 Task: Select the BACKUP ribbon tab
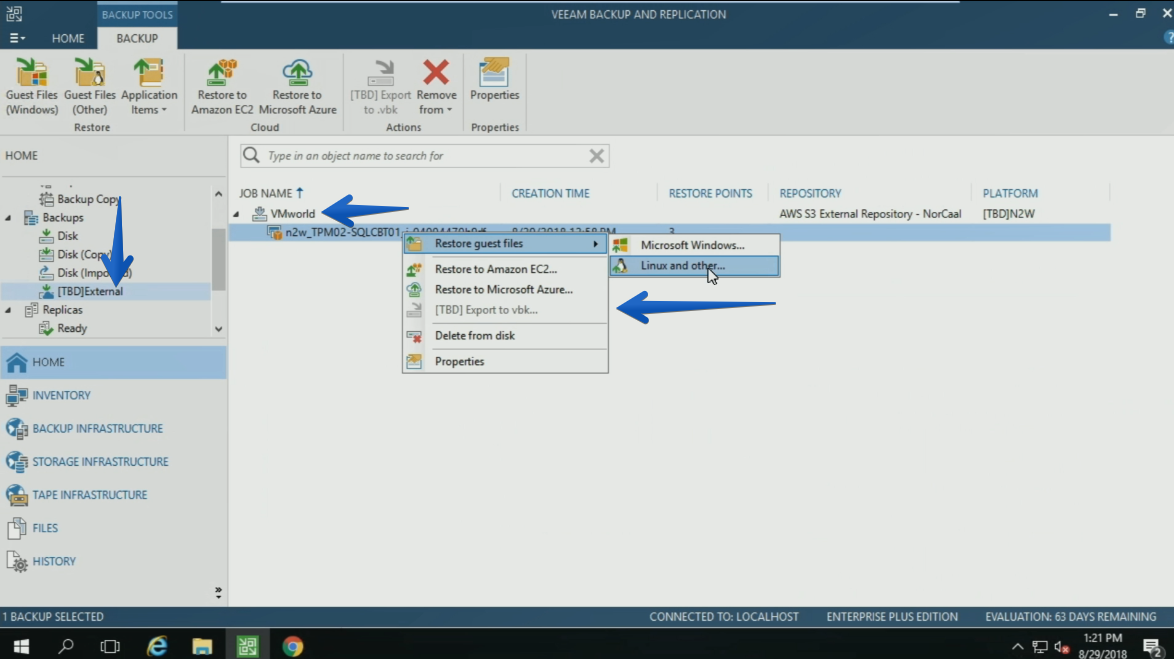coord(137,38)
